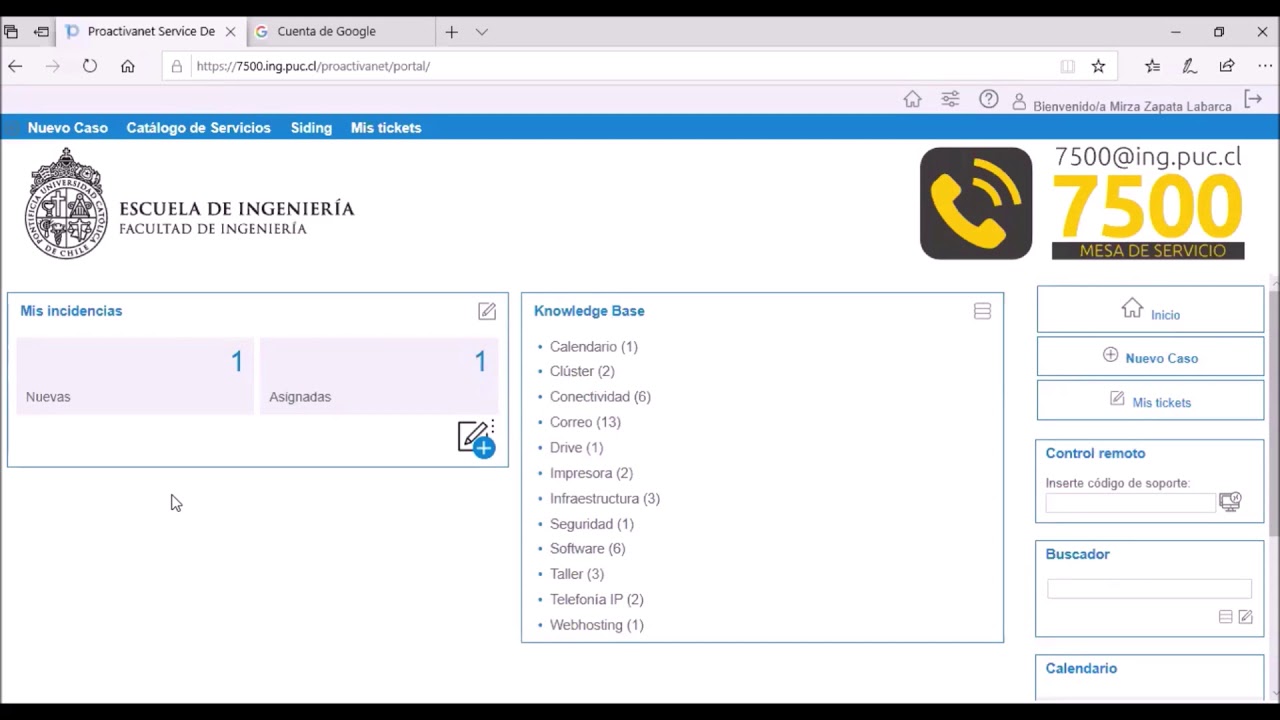1280x720 pixels.
Task: Open Catálogo de Servicios in the menu bar
Action: [x=198, y=128]
